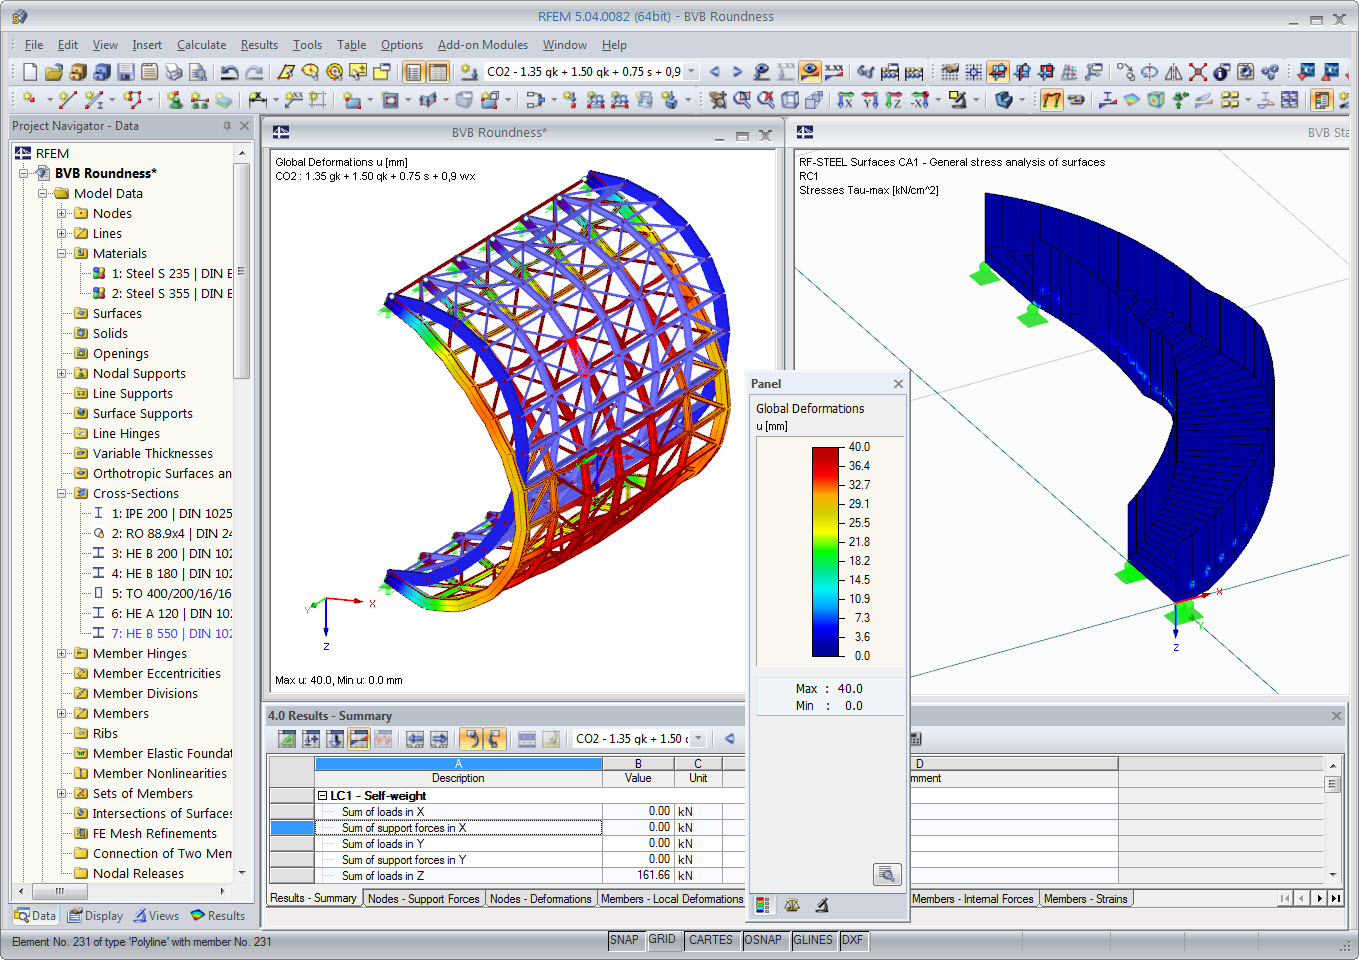Click the Save model icon
The image size is (1359, 960).
(x=124, y=72)
